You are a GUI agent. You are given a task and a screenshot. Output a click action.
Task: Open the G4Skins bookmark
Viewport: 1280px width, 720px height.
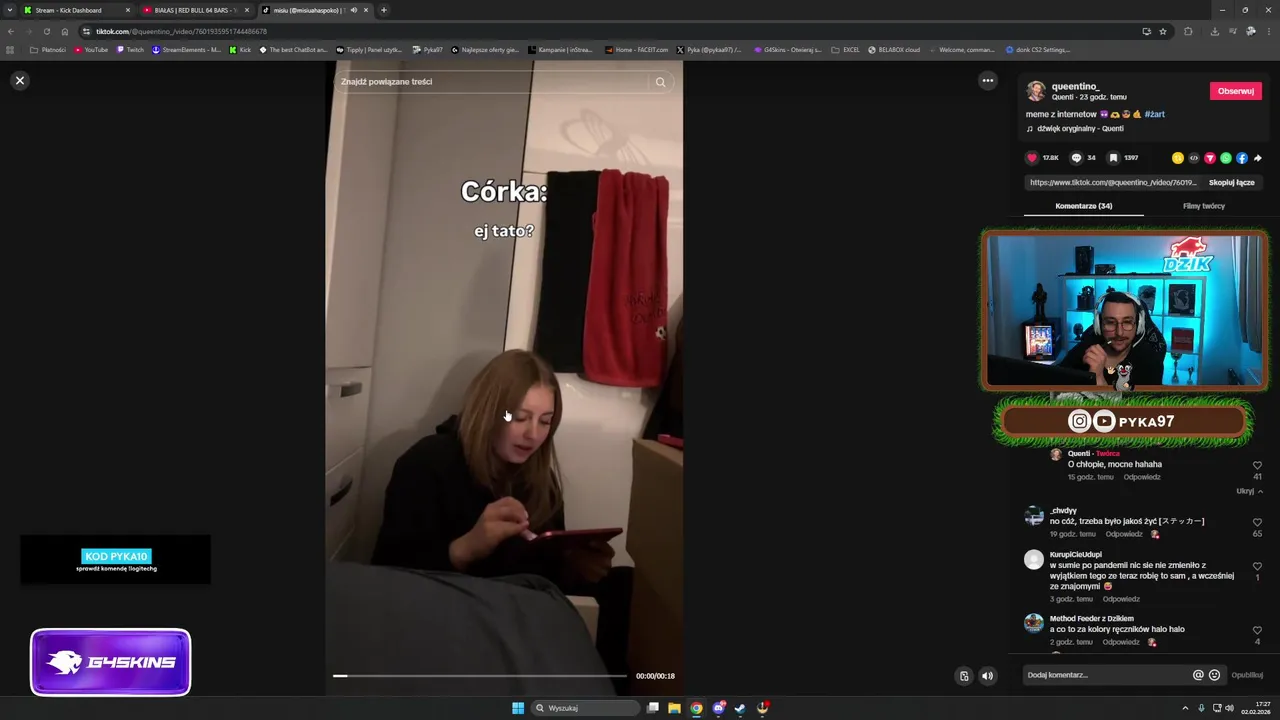pos(788,50)
